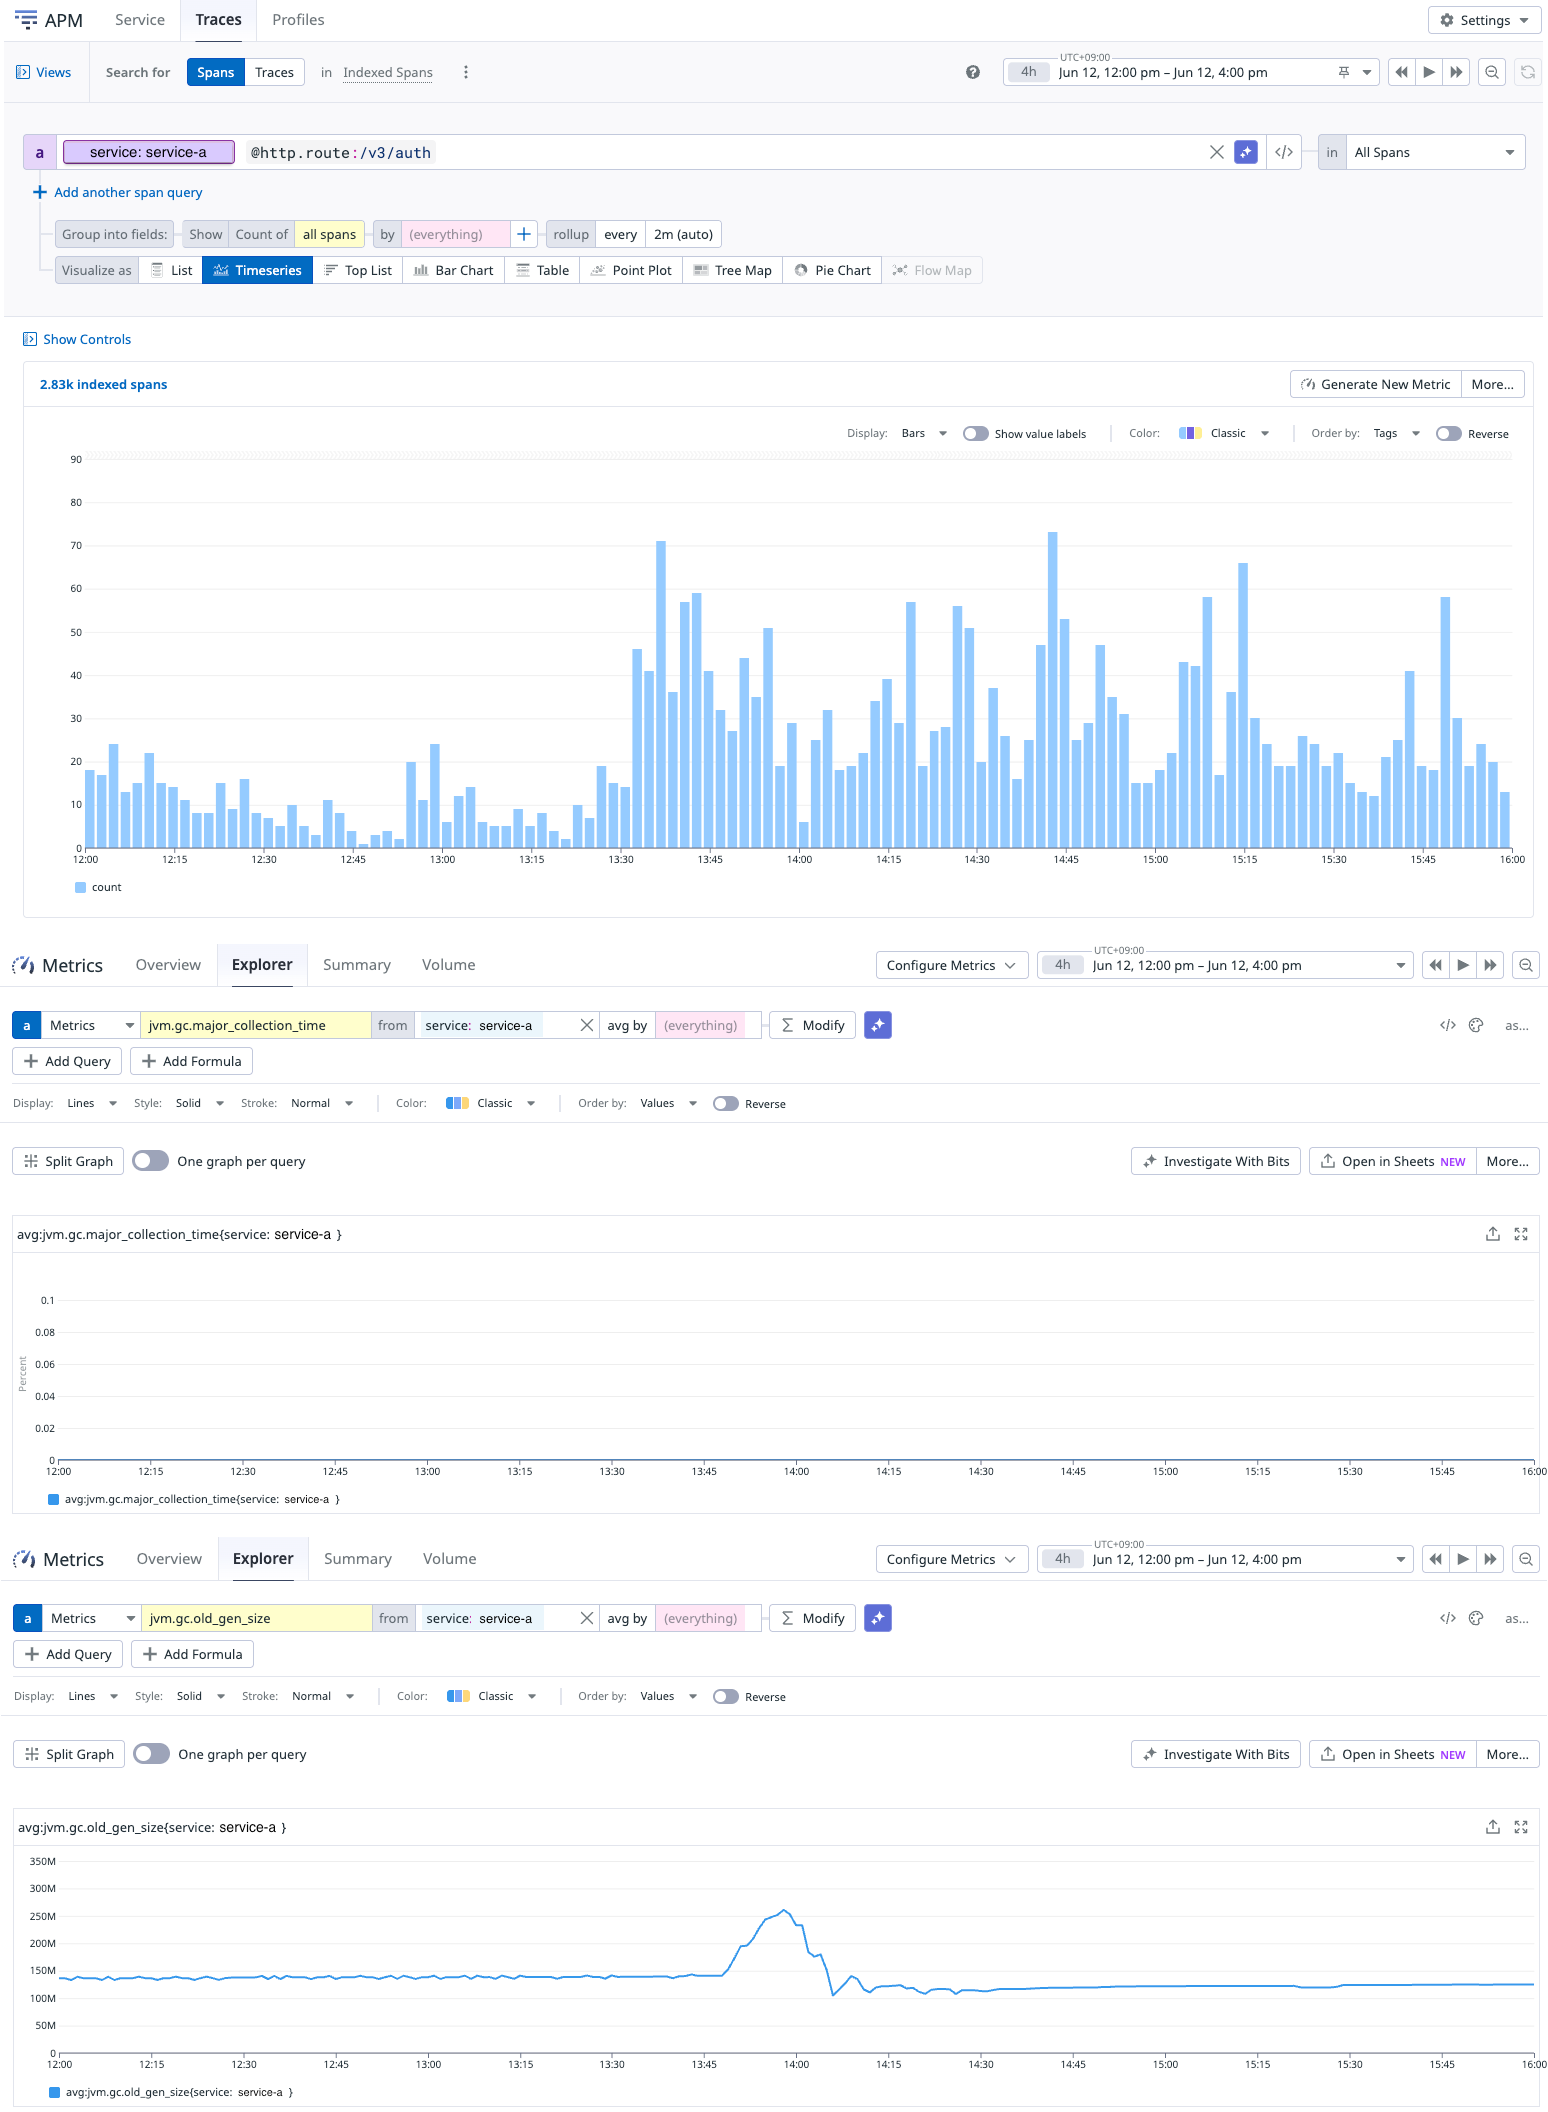1548x2112 pixels.
Task: Enable Show value labels toggle
Action: point(976,433)
